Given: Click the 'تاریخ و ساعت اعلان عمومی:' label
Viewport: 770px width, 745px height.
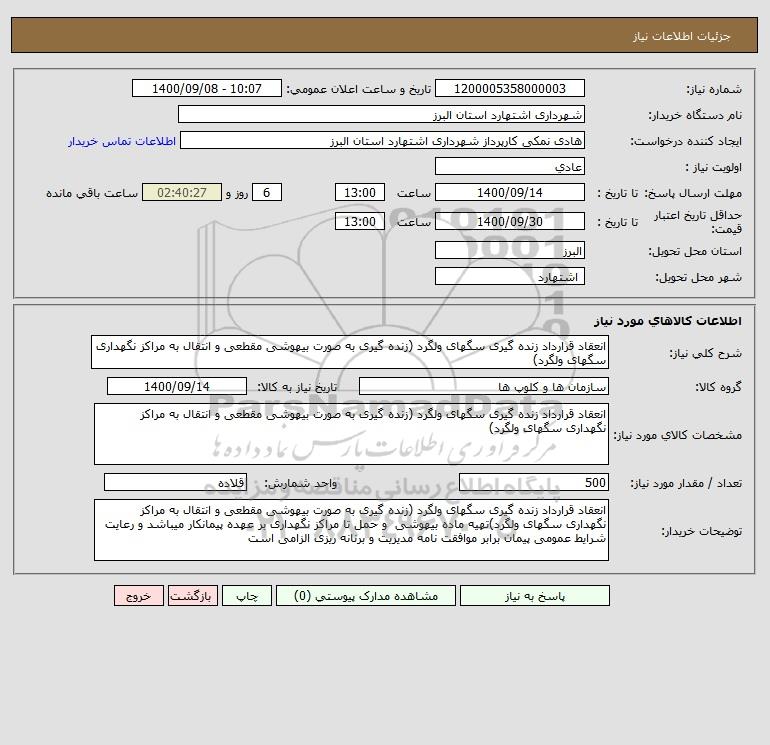Looking at the screenshot, I should 359,89.
